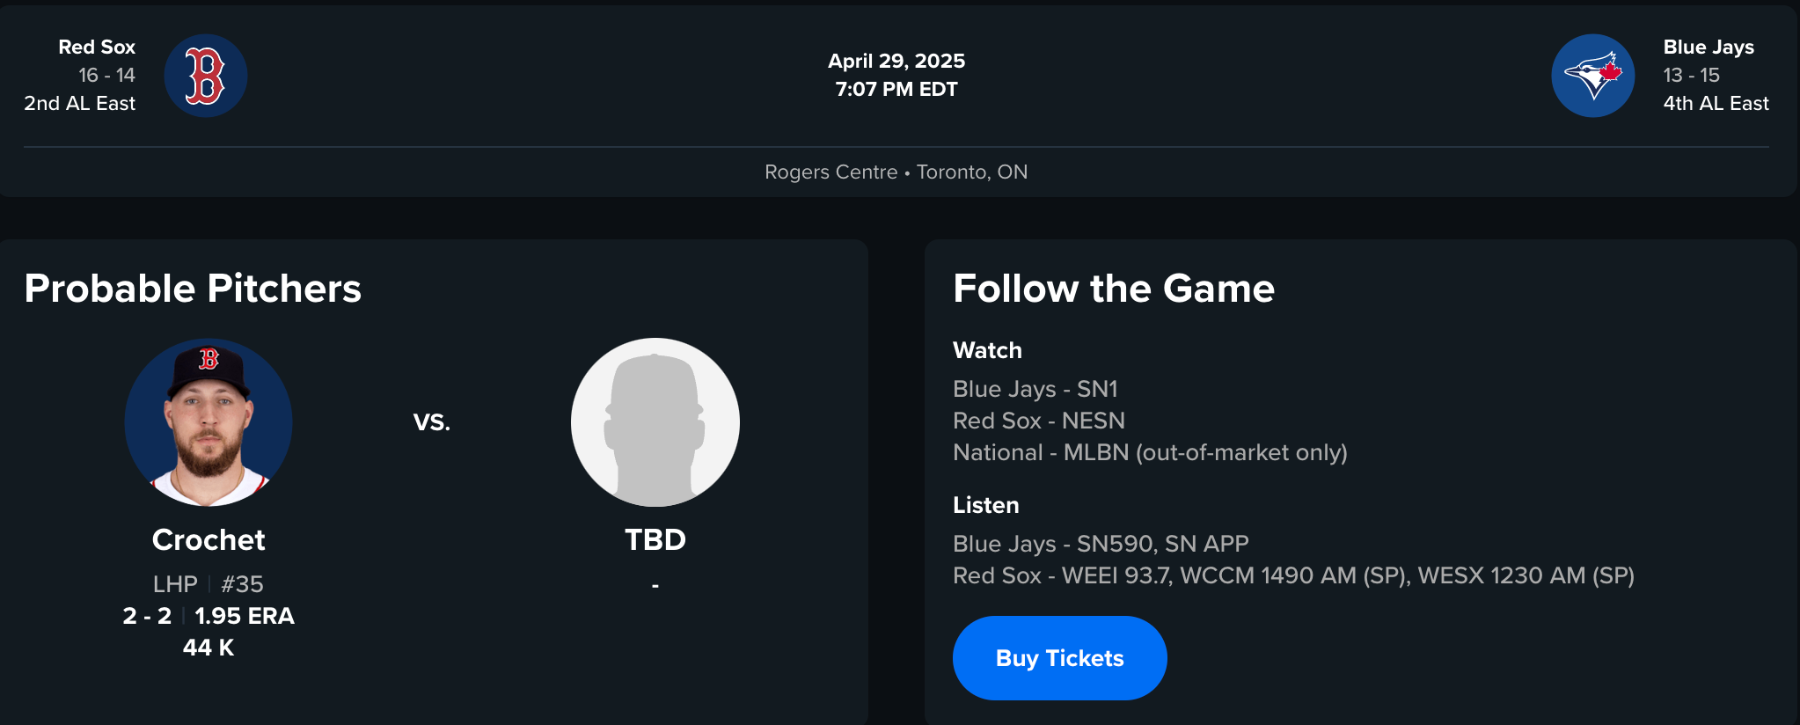
Task: Click the Red Sox NESN watch option
Action: coord(1038,421)
